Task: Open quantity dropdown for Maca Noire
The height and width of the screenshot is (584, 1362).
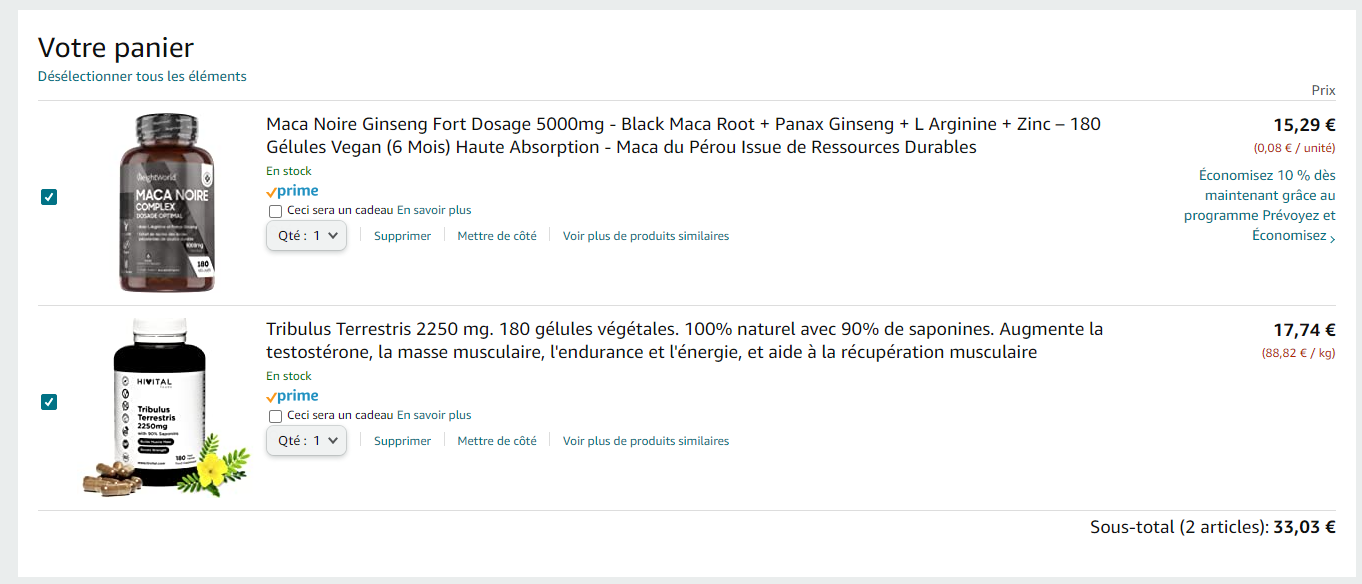Action: [x=306, y=236]
